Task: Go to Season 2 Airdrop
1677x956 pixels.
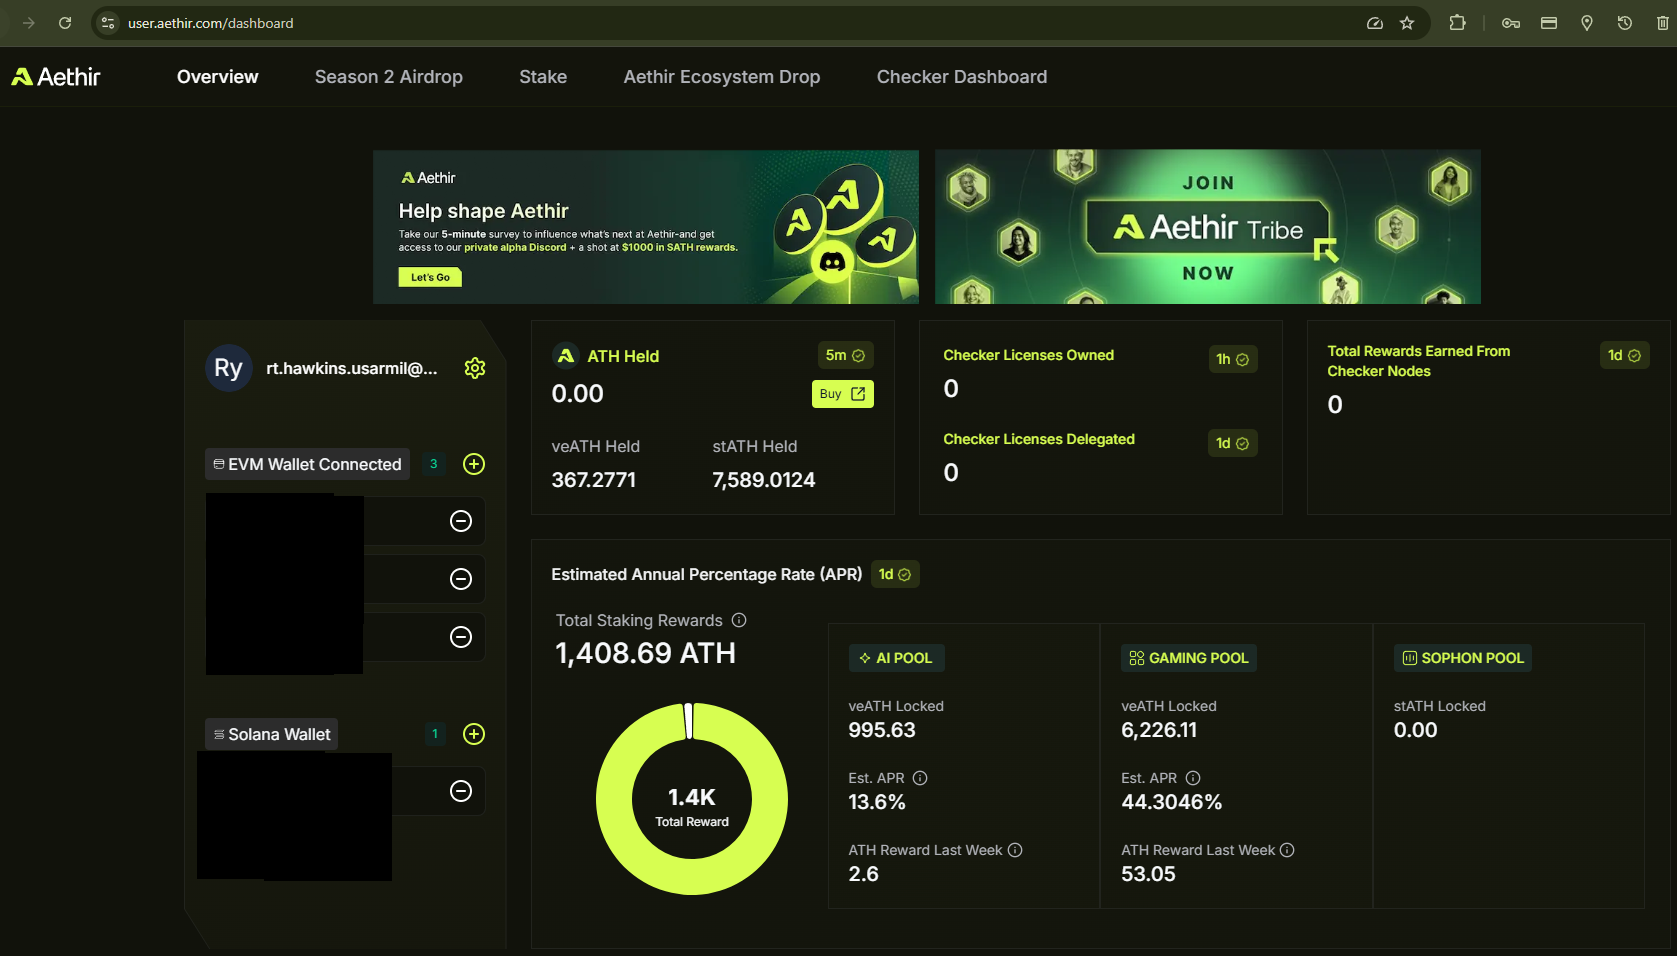Action: click(x=389, y=77)
